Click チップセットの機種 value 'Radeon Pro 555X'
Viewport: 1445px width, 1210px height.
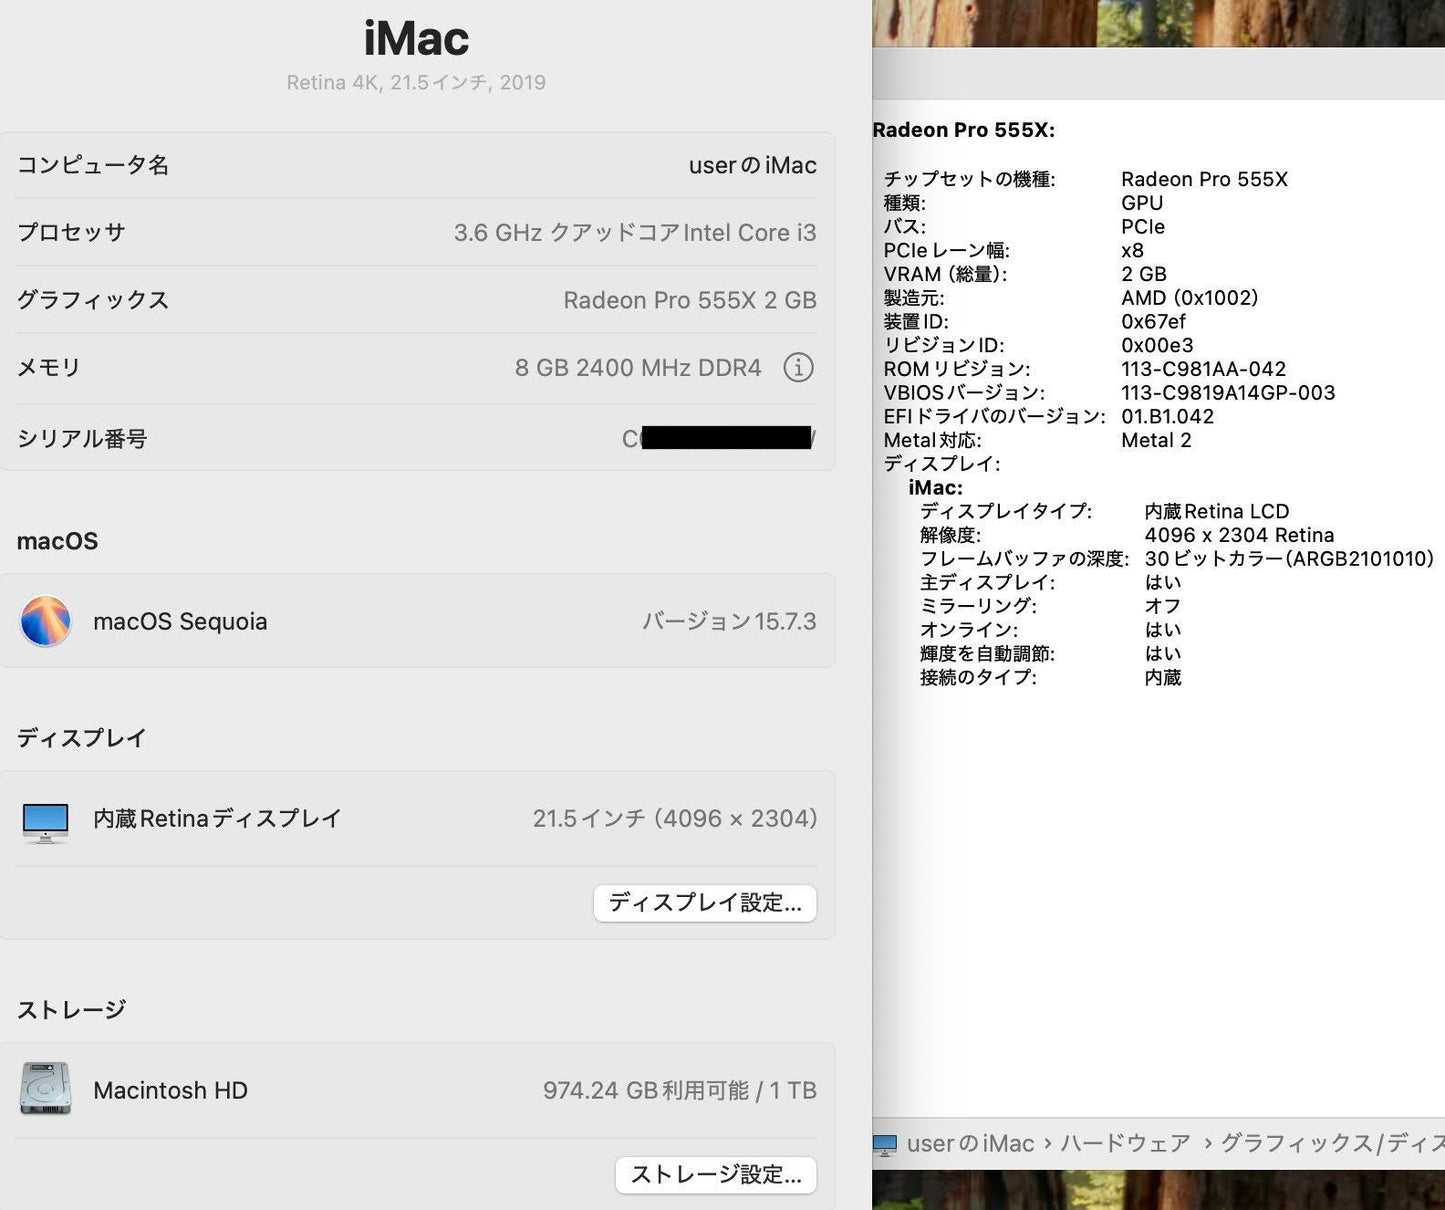[1204, 179]
